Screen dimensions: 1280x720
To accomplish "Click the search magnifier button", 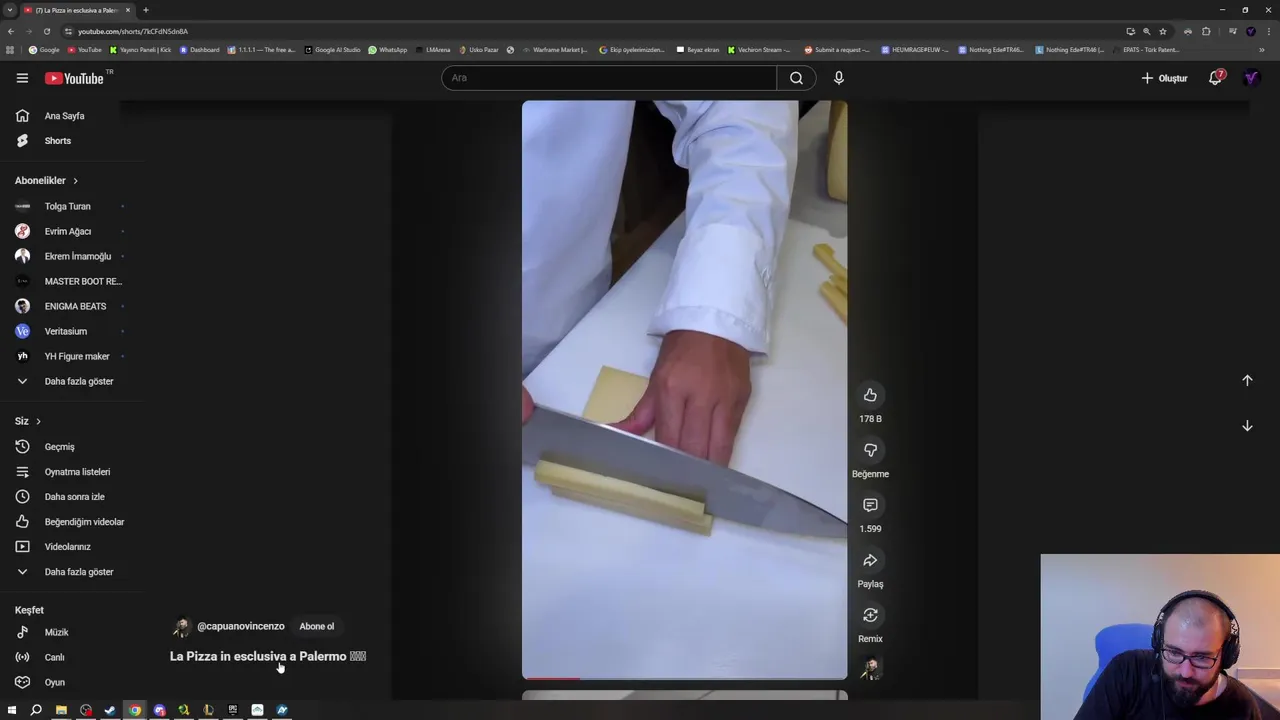I will point(796,78).
